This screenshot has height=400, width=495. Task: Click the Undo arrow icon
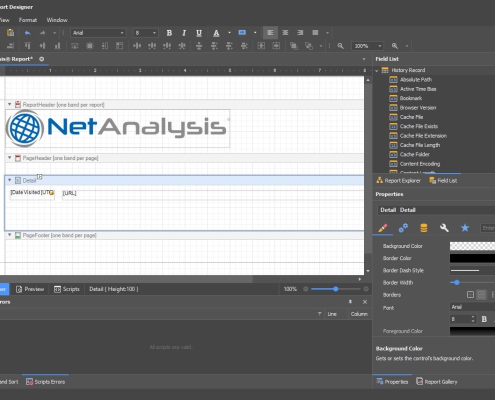coord(27,33)
